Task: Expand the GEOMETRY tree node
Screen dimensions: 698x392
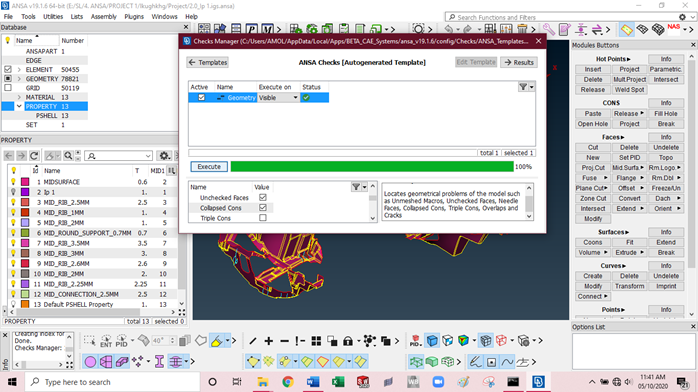Action: (x=19, y=79)
